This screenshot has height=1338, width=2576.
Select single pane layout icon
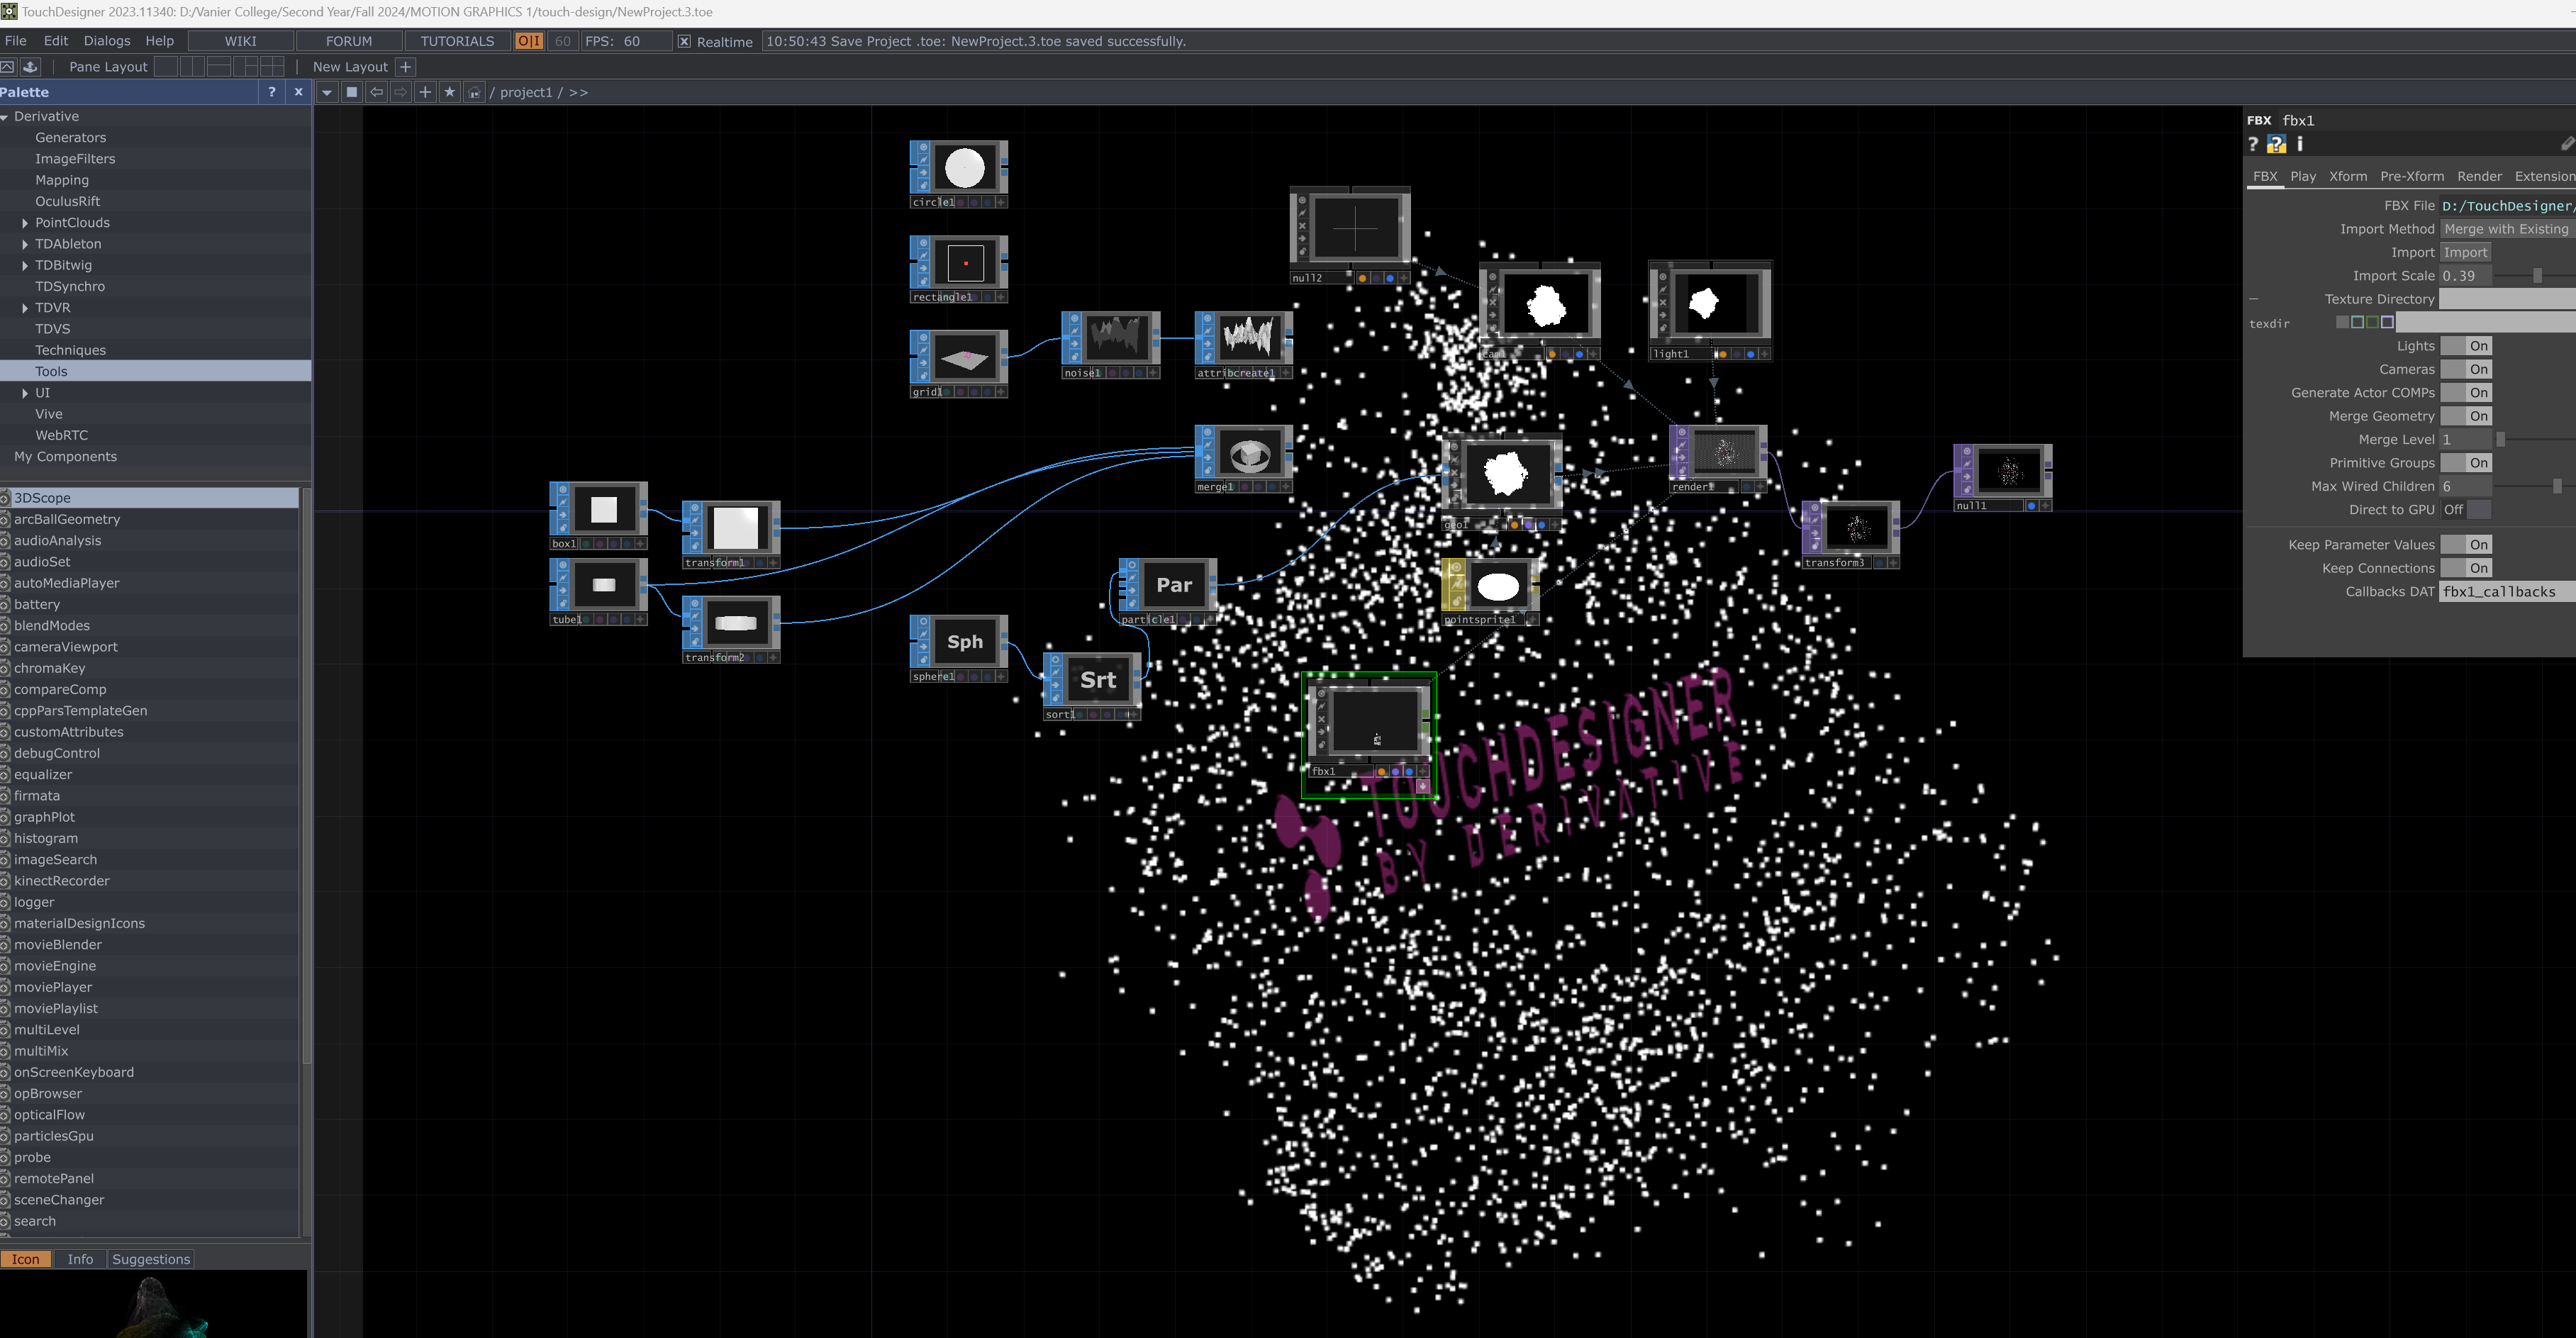pyautogui.click(x=166, y=67)
